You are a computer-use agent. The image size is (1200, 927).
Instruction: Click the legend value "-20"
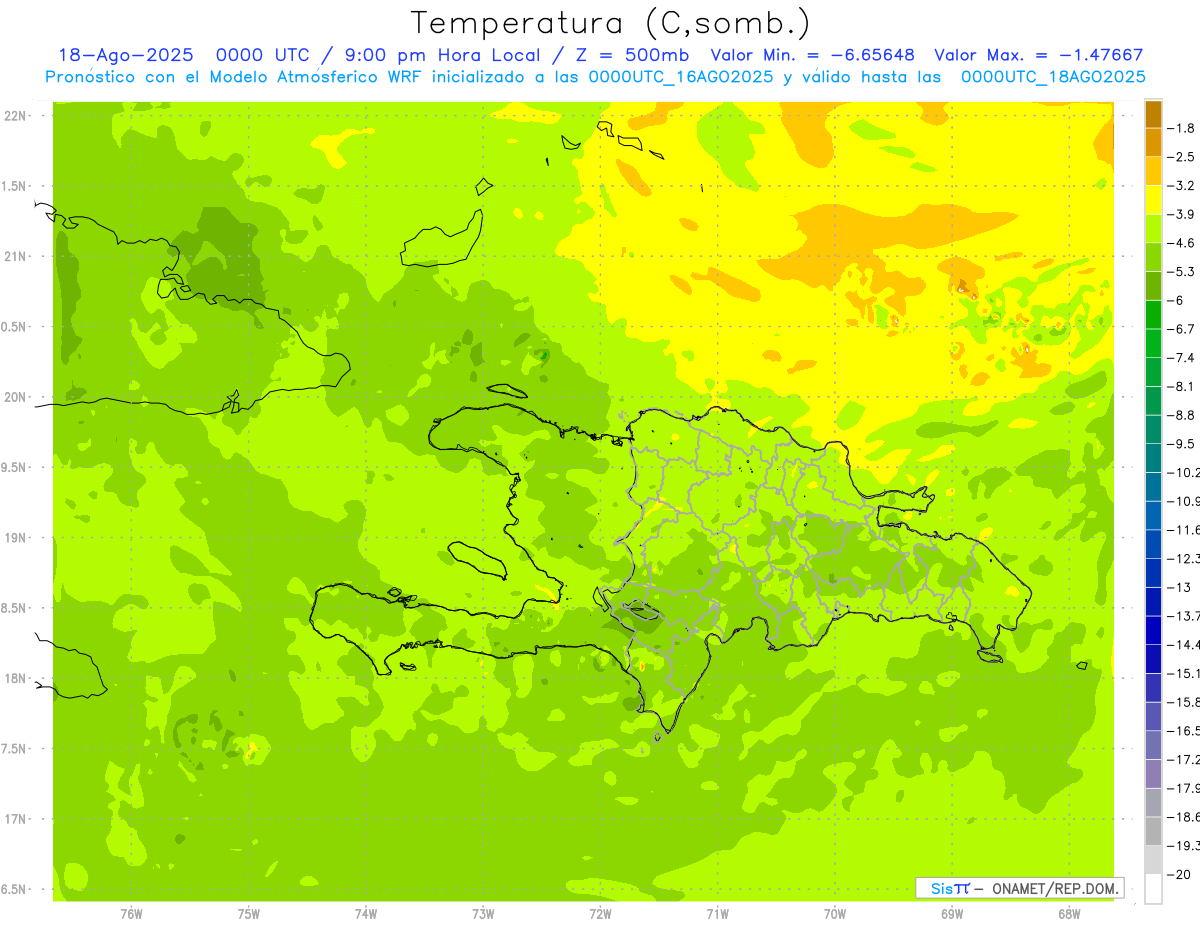[1179, 874]
